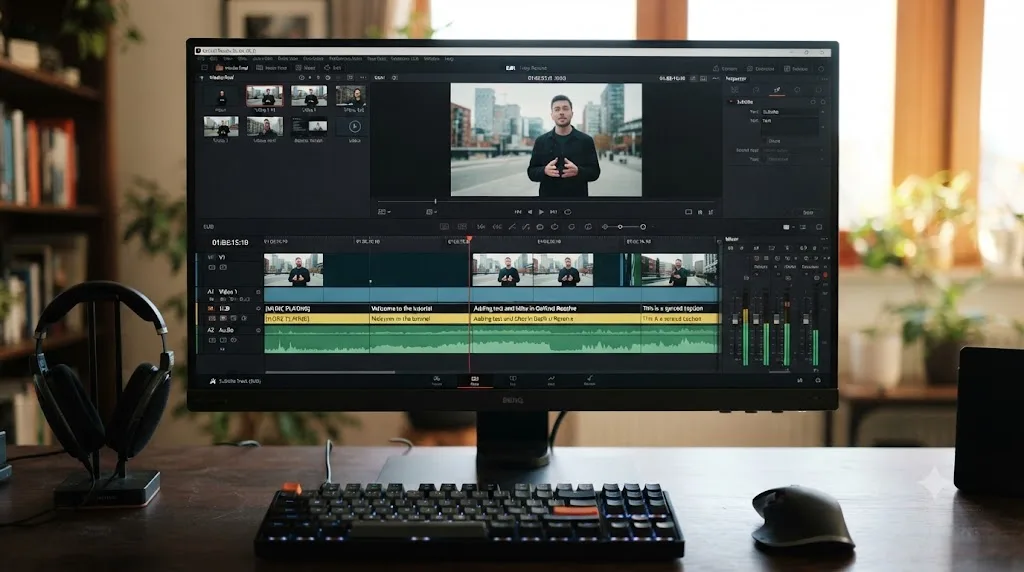Select the first video clip on V1 track
The height and width of the screenshot is (572, 1024).
tap(293, 270)
